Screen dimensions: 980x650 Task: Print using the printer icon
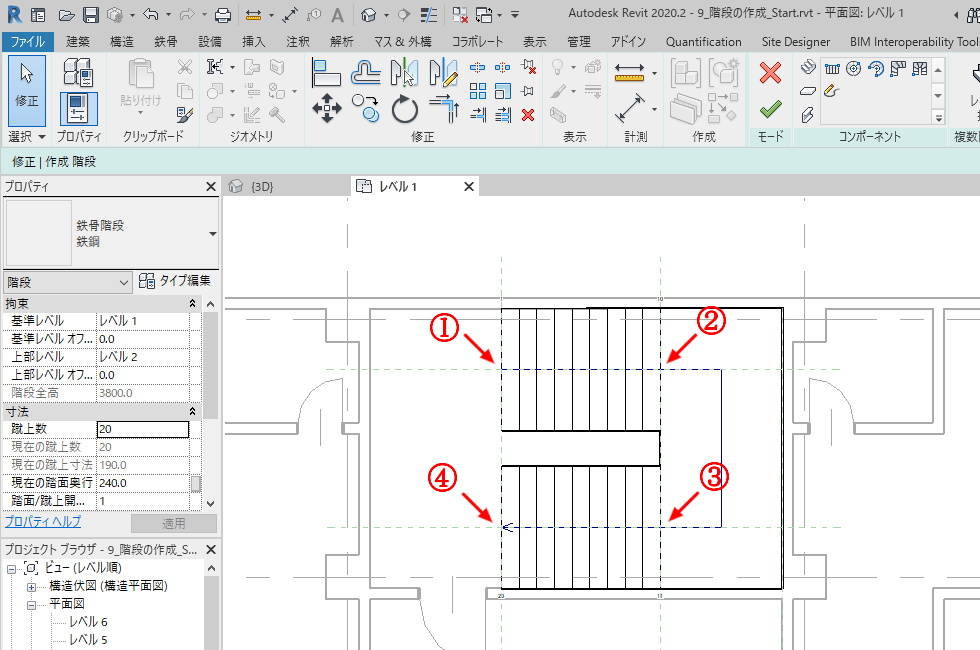point(222,14)
